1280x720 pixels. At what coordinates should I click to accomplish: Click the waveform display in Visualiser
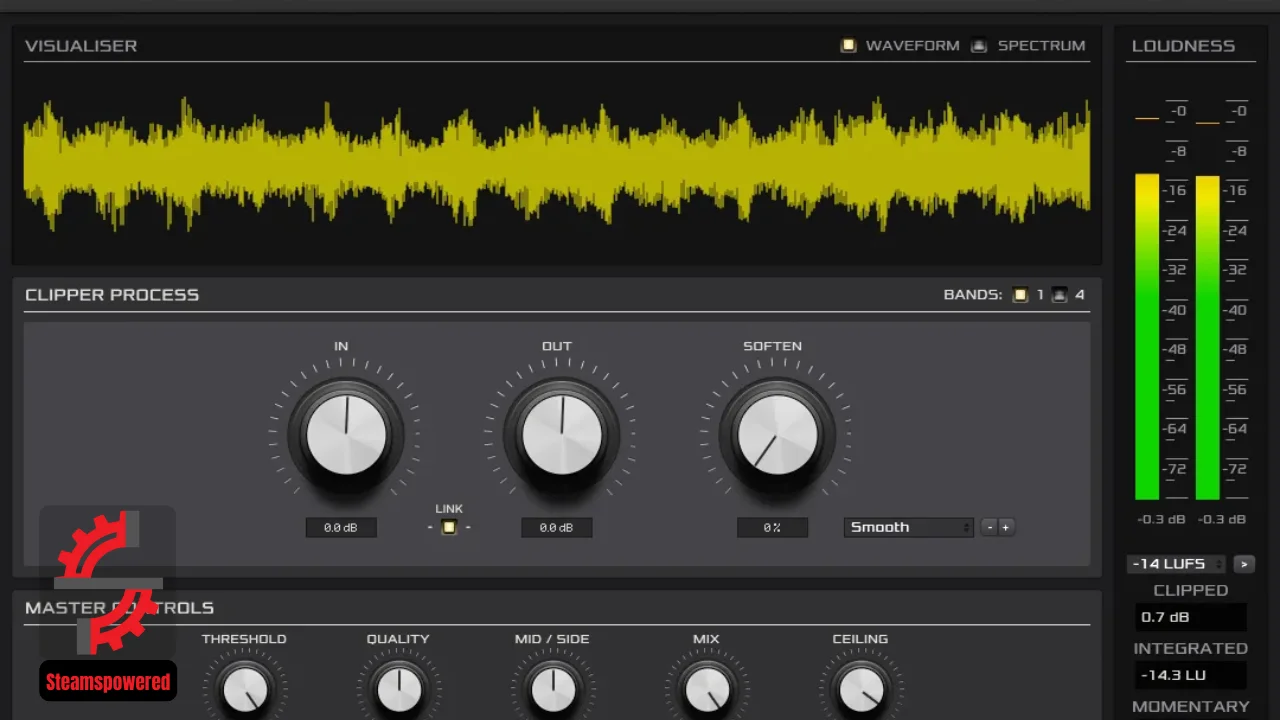click(x=557, y=163)
